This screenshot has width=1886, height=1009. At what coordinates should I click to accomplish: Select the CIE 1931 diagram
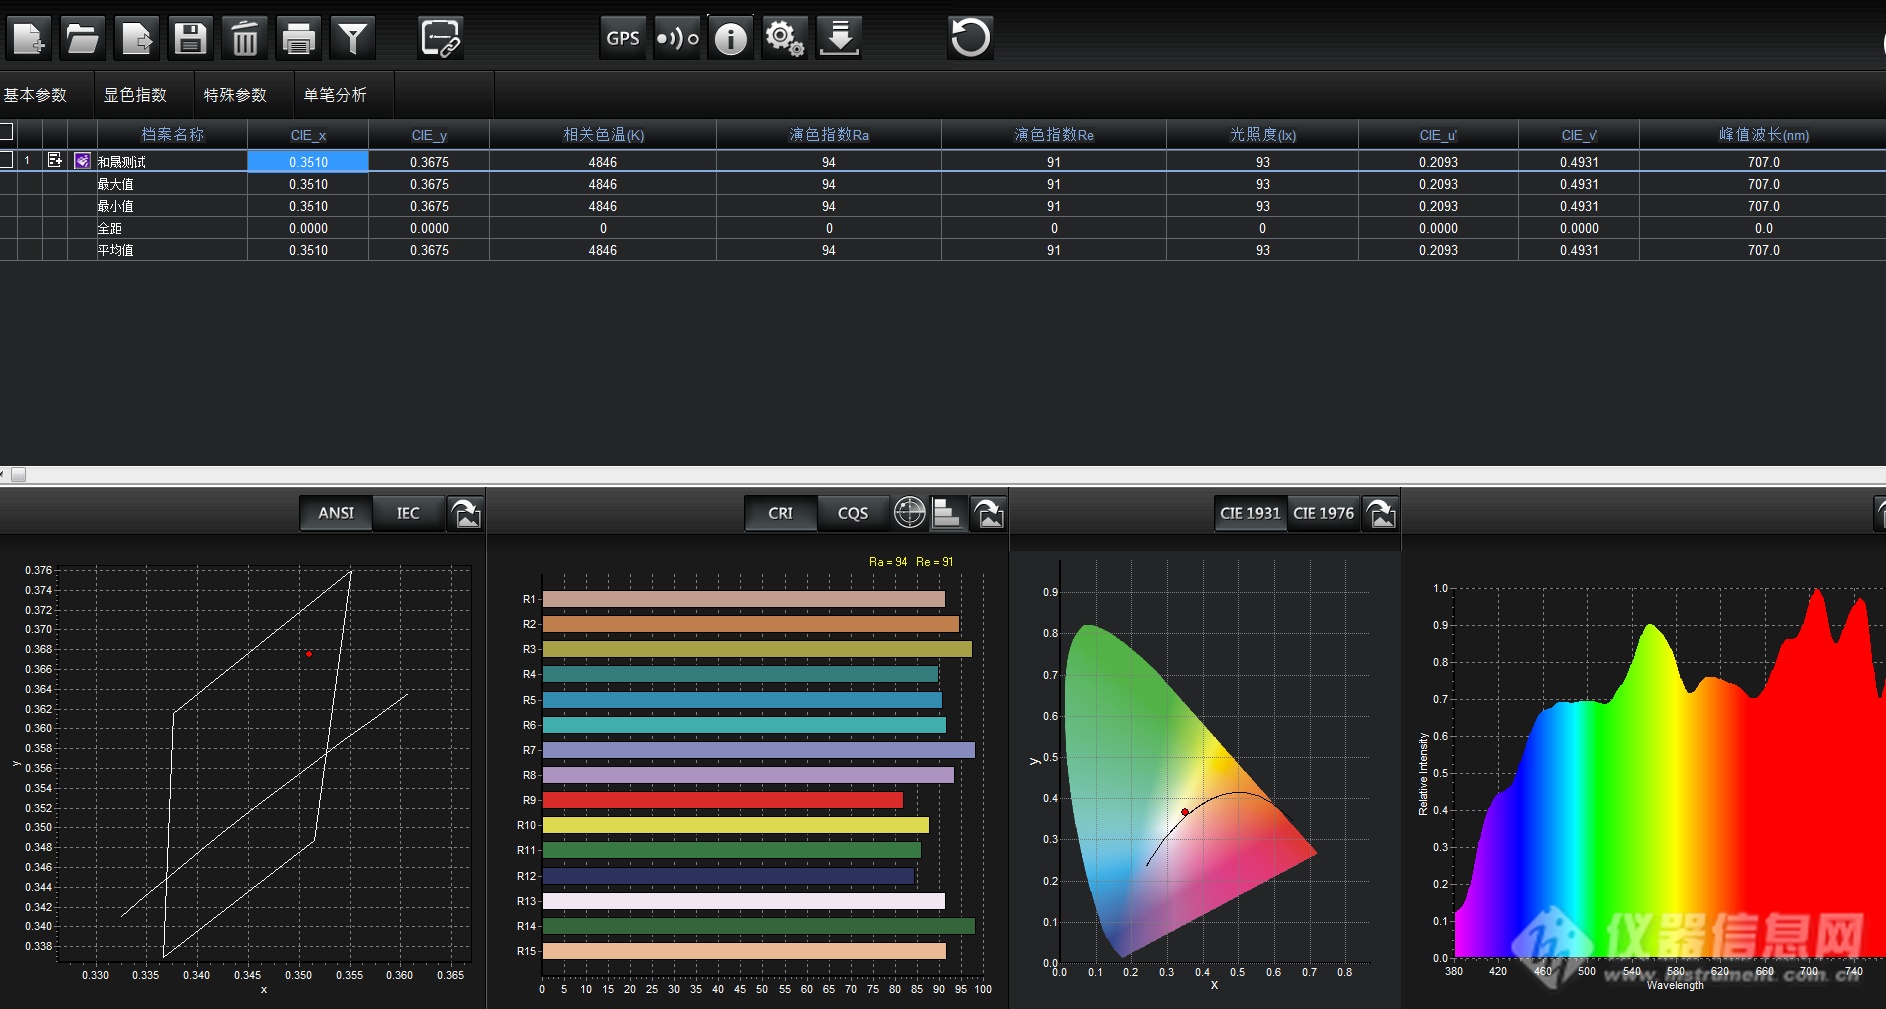point(1250,513)
